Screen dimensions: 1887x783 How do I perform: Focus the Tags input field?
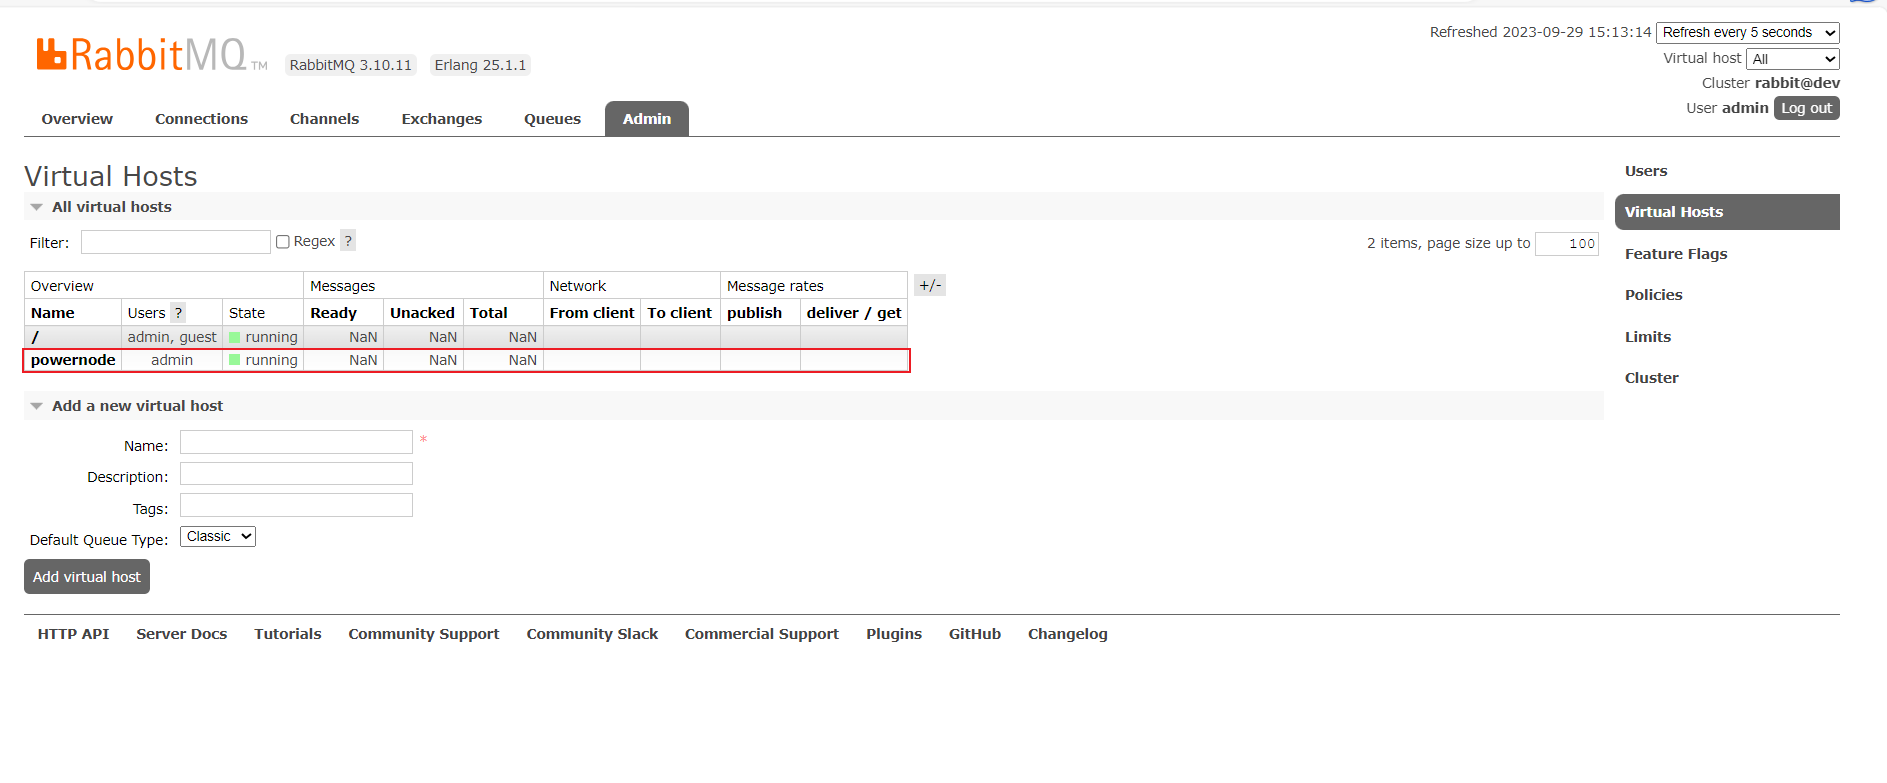(x=296, y=505)
